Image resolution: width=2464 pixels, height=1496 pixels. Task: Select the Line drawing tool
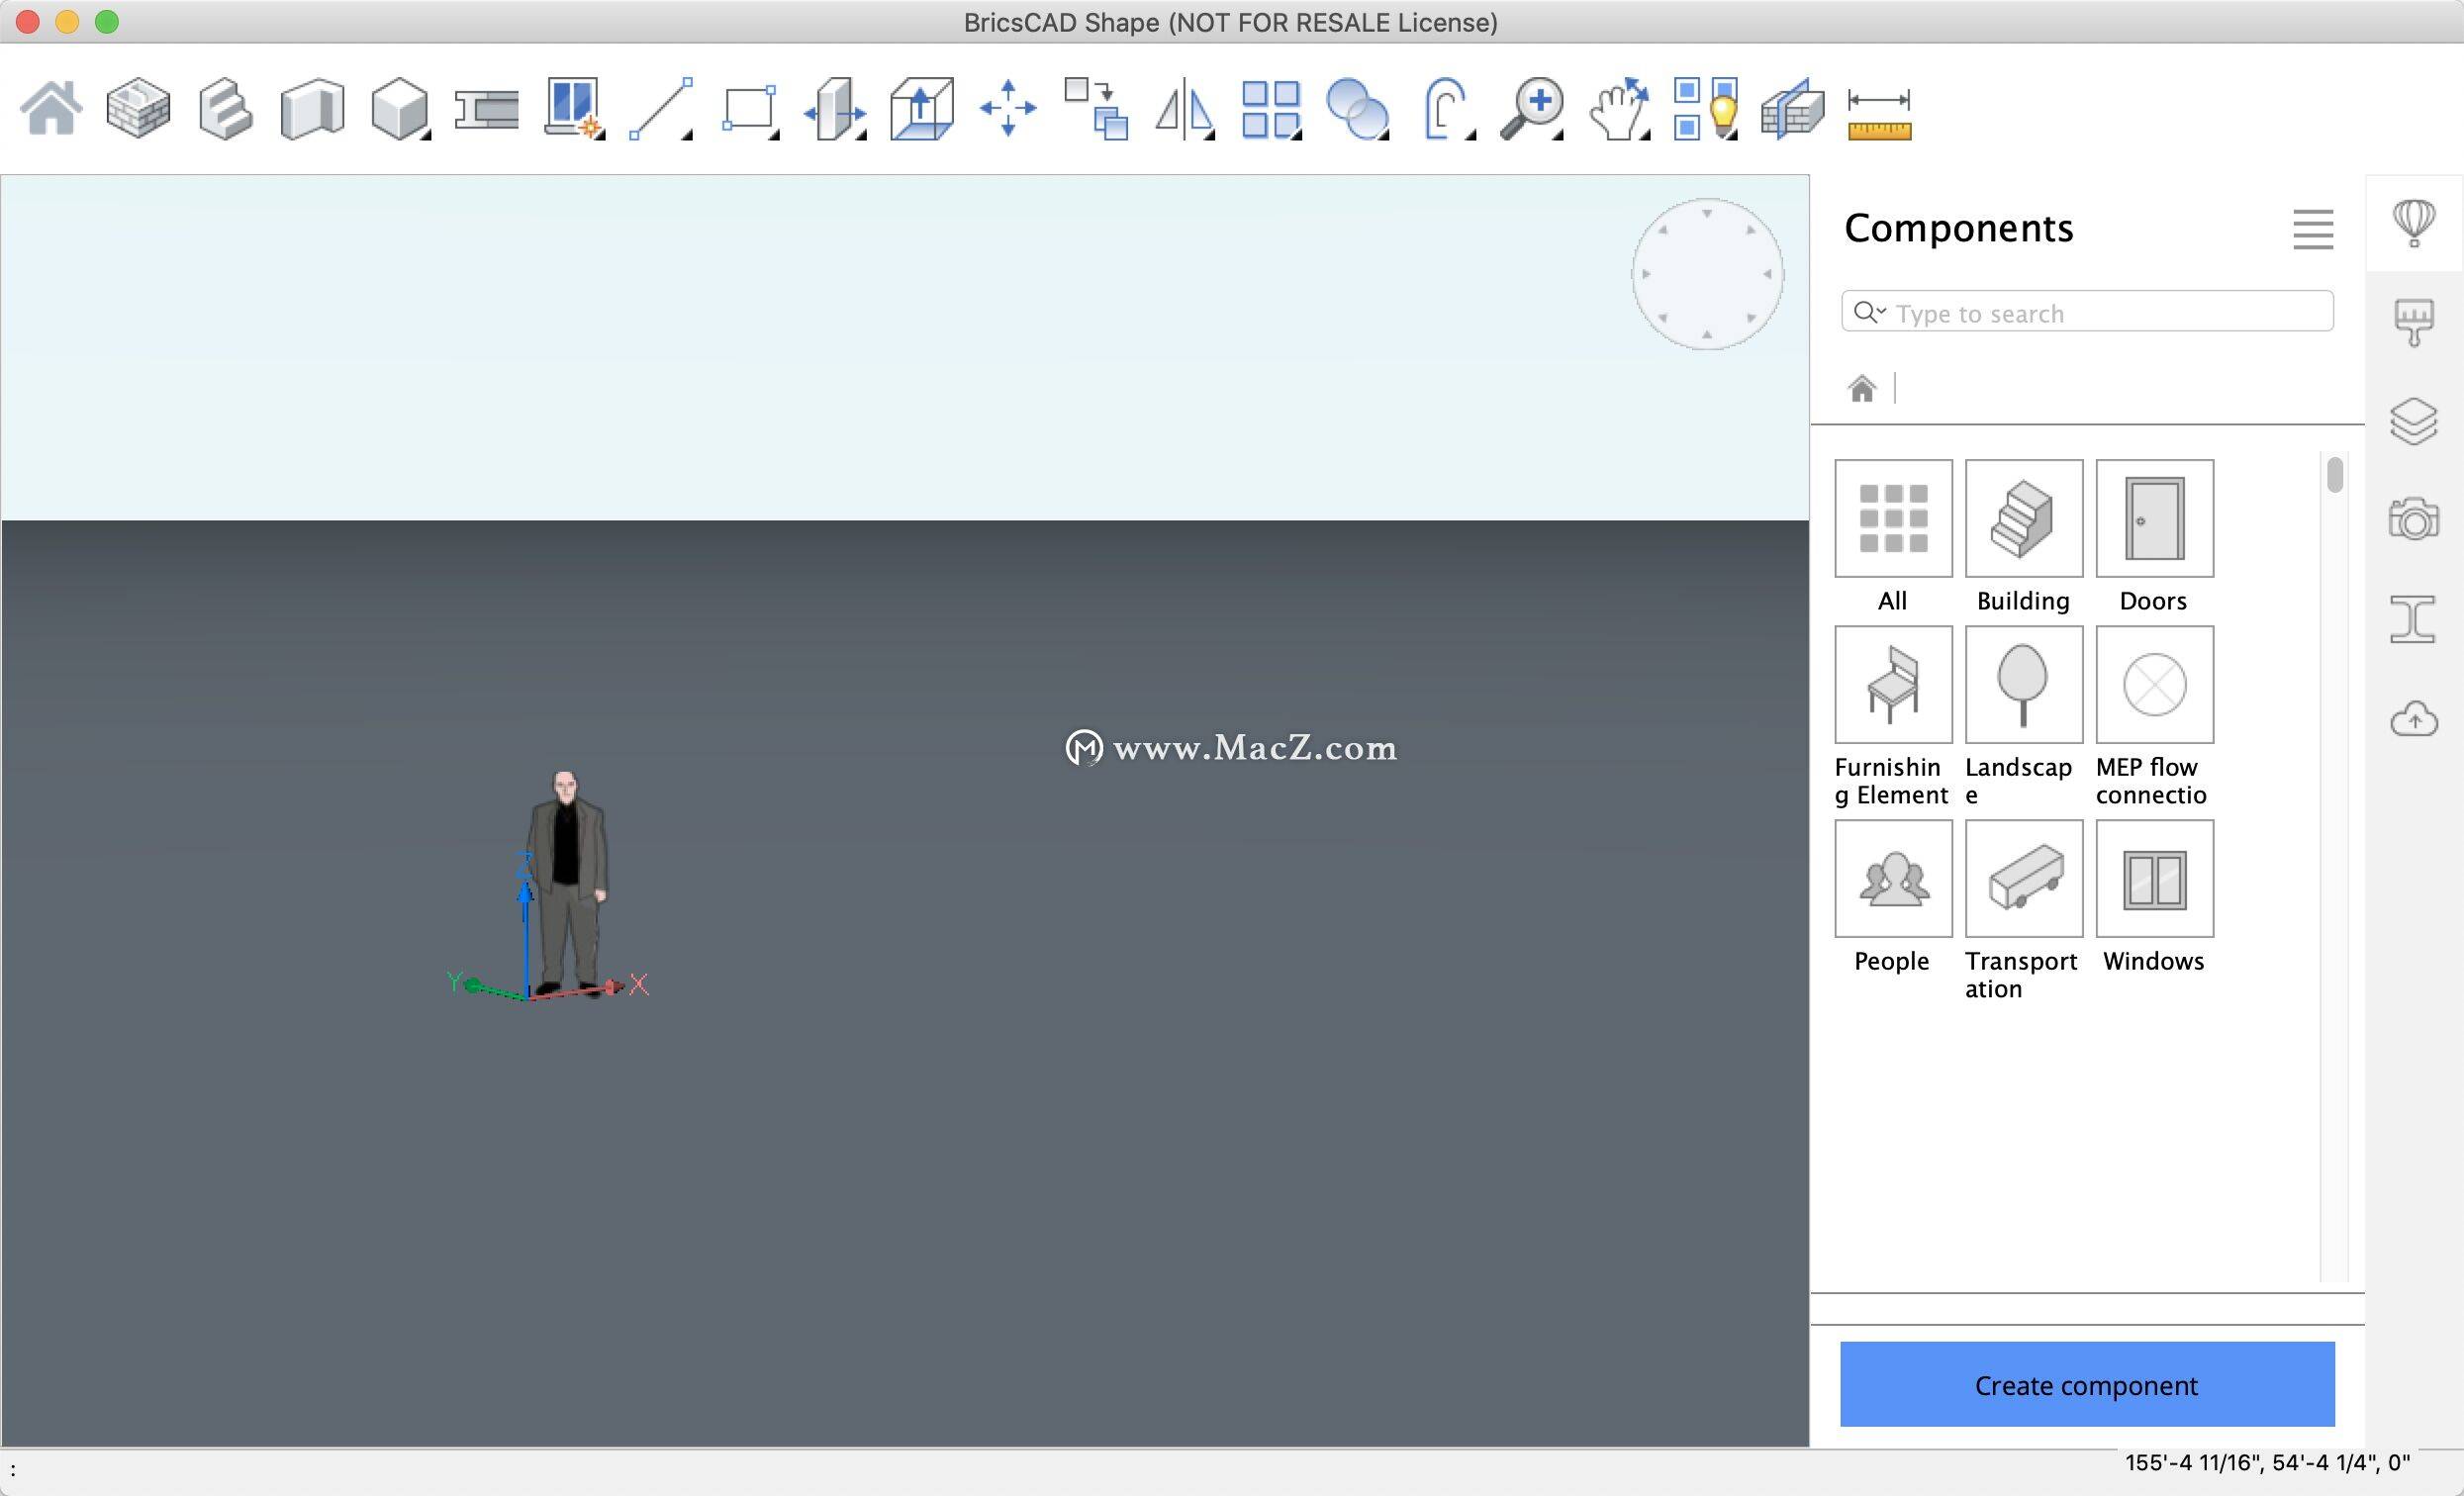[x=664, y=109]
